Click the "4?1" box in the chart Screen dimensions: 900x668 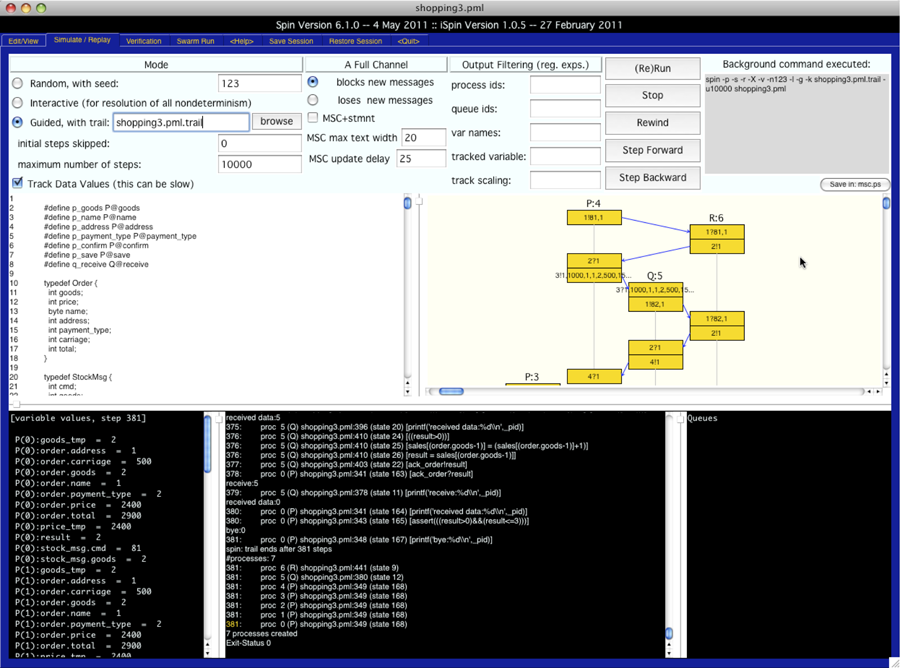pos(594,376)
